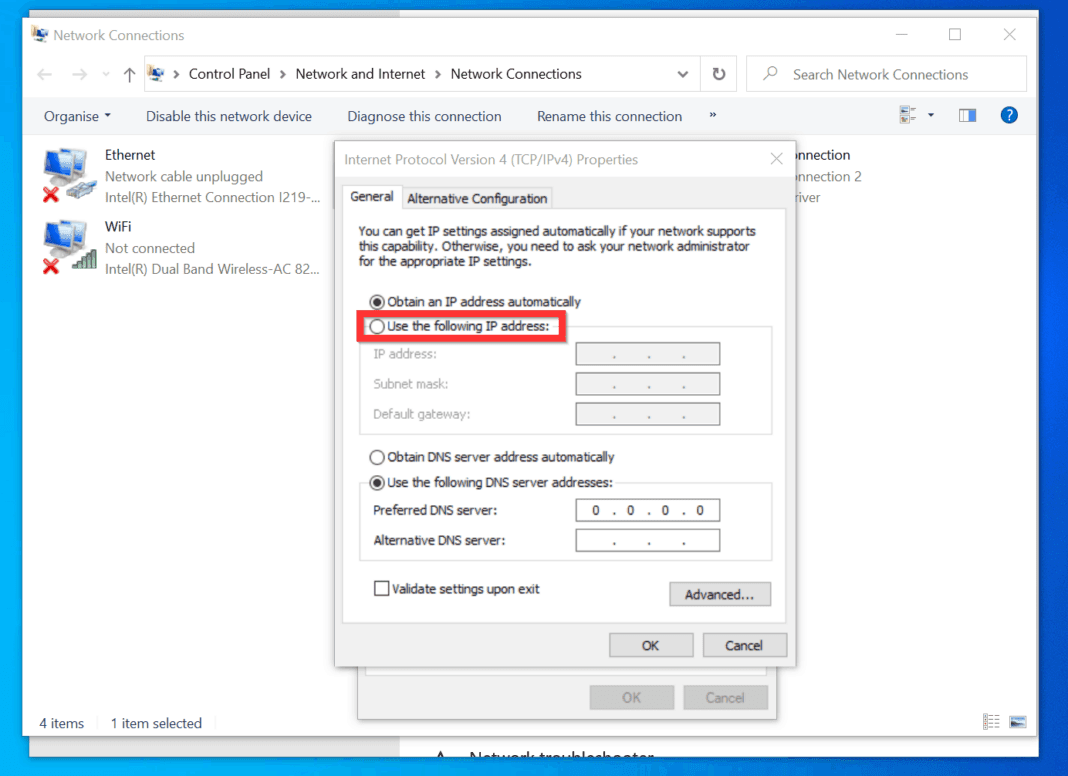Click 'Network Connections' in the breadcrumb
This screenshot has height=776, width=1068.
tap(516, 74)
